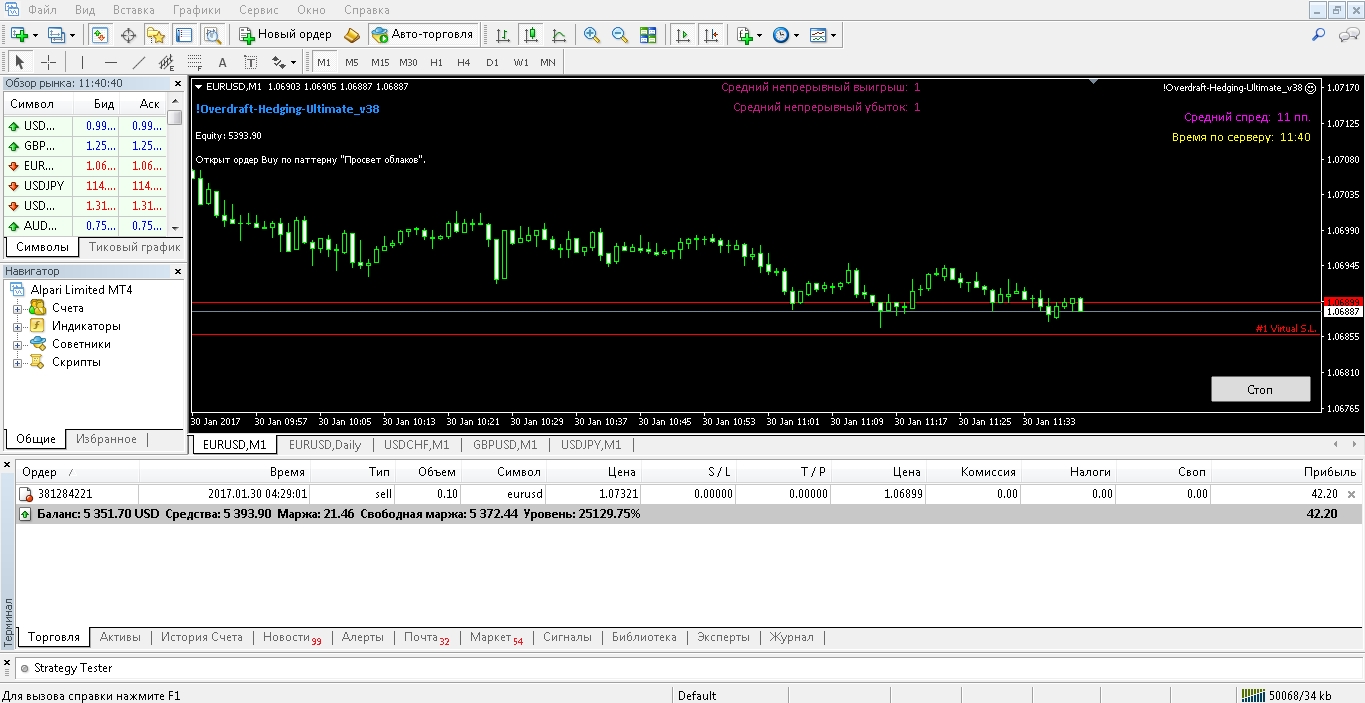Open the Графики menu

click(197, 9)
